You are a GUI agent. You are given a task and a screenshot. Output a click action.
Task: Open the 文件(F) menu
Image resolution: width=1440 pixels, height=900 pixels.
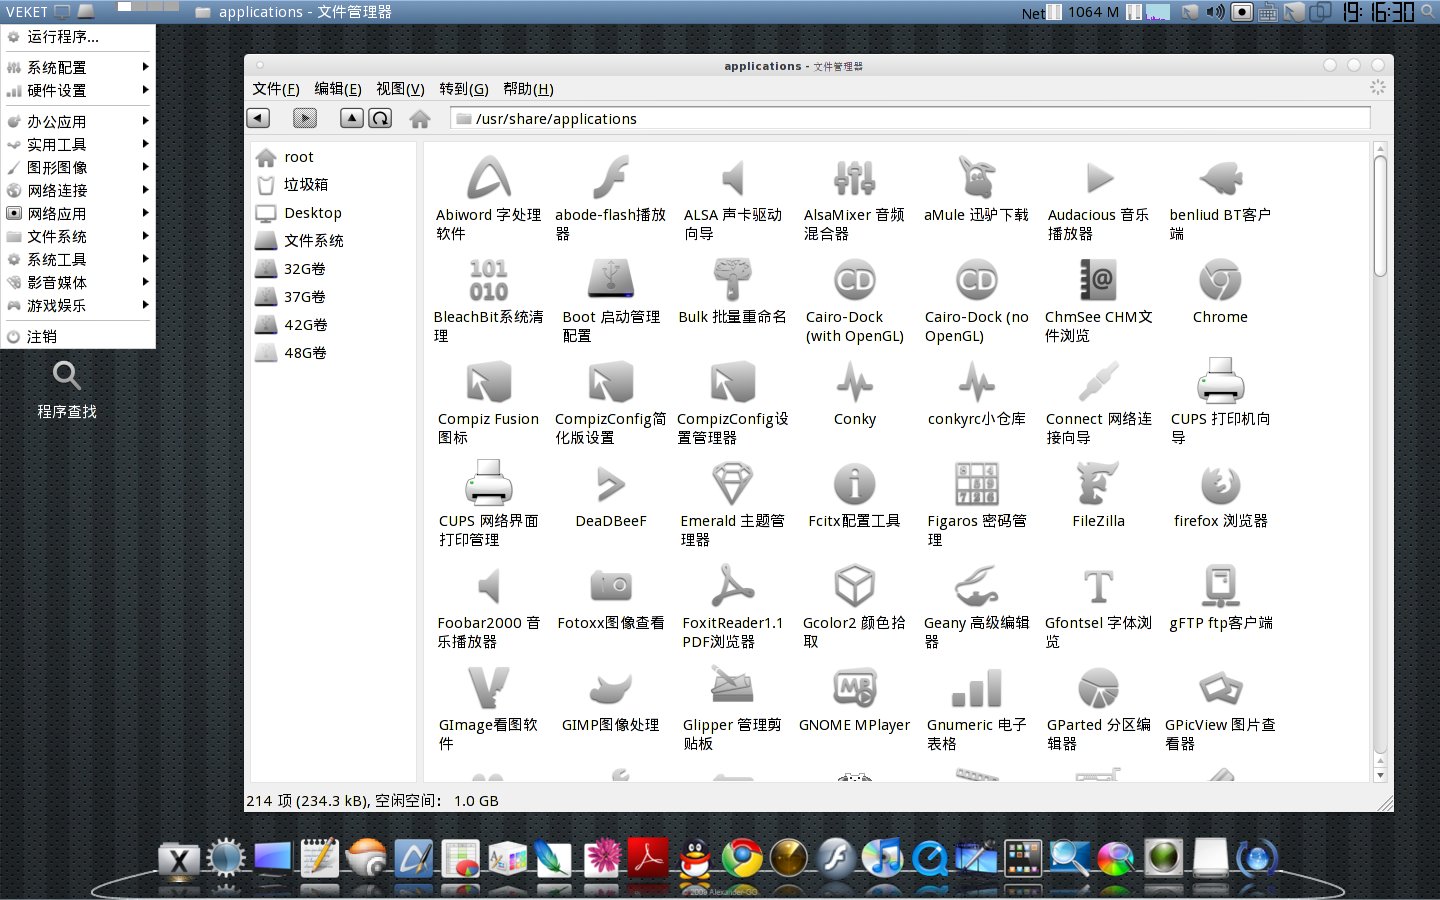click(x=275, y=89)
